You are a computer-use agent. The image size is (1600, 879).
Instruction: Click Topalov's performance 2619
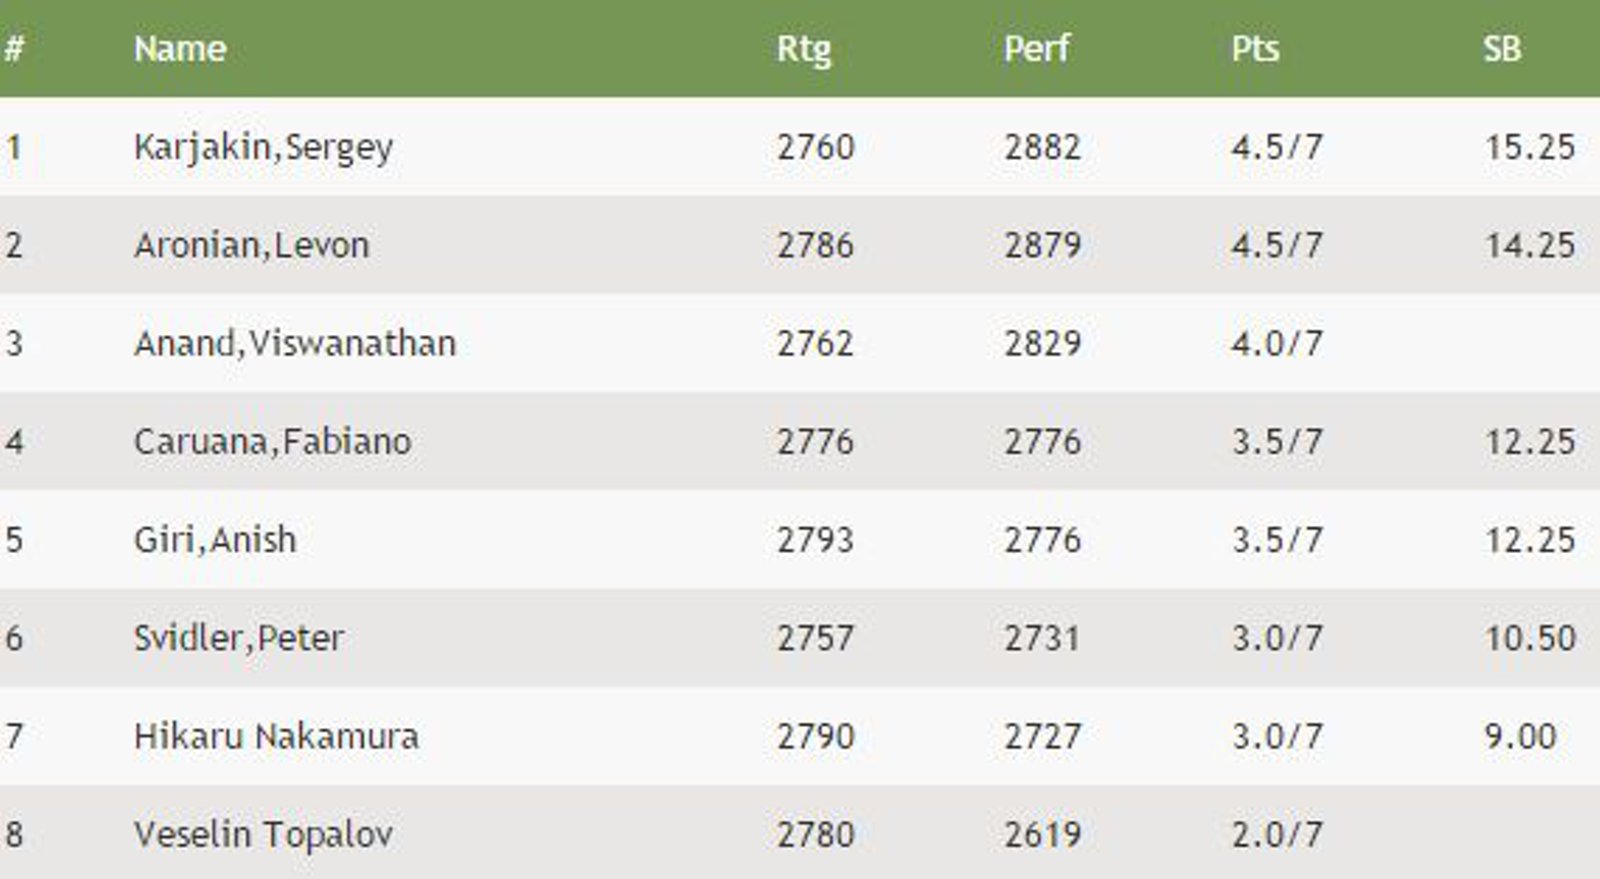pyautogui.click(x=1042, y=834)
